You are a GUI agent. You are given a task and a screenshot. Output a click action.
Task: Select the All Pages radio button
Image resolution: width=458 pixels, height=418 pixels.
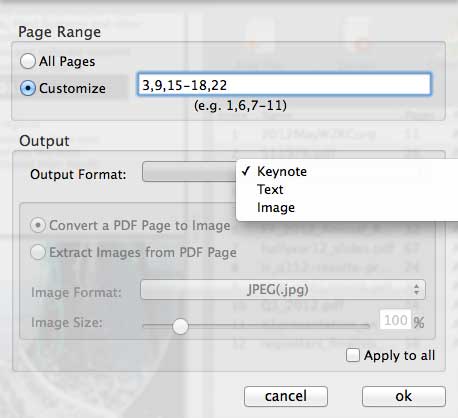pos(28,61)
